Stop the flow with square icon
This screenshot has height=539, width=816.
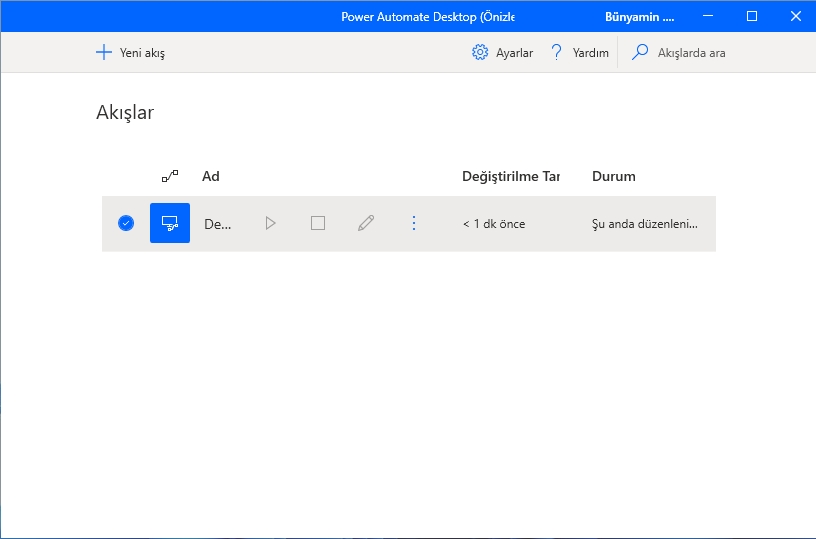pyautogui.click(x=318, y=223)
